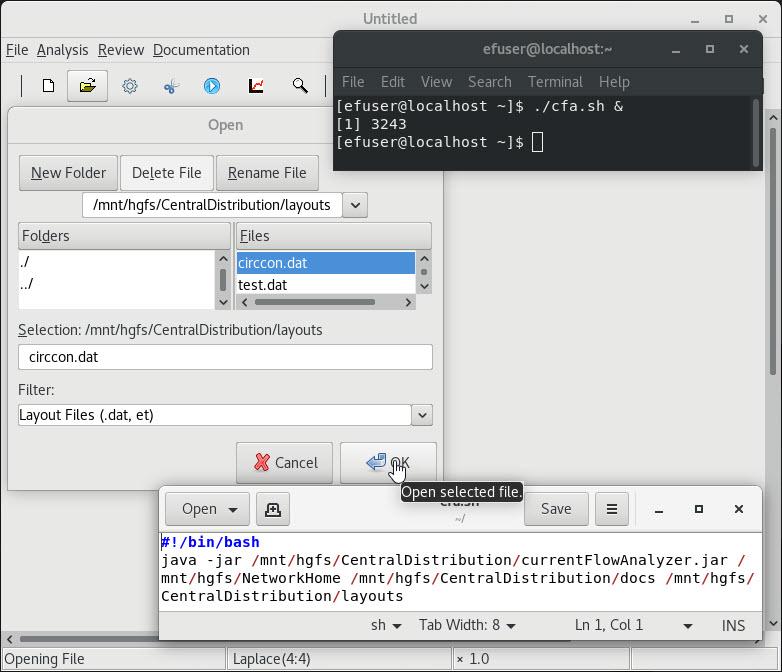Click the open folder toolbar icon

88,87
